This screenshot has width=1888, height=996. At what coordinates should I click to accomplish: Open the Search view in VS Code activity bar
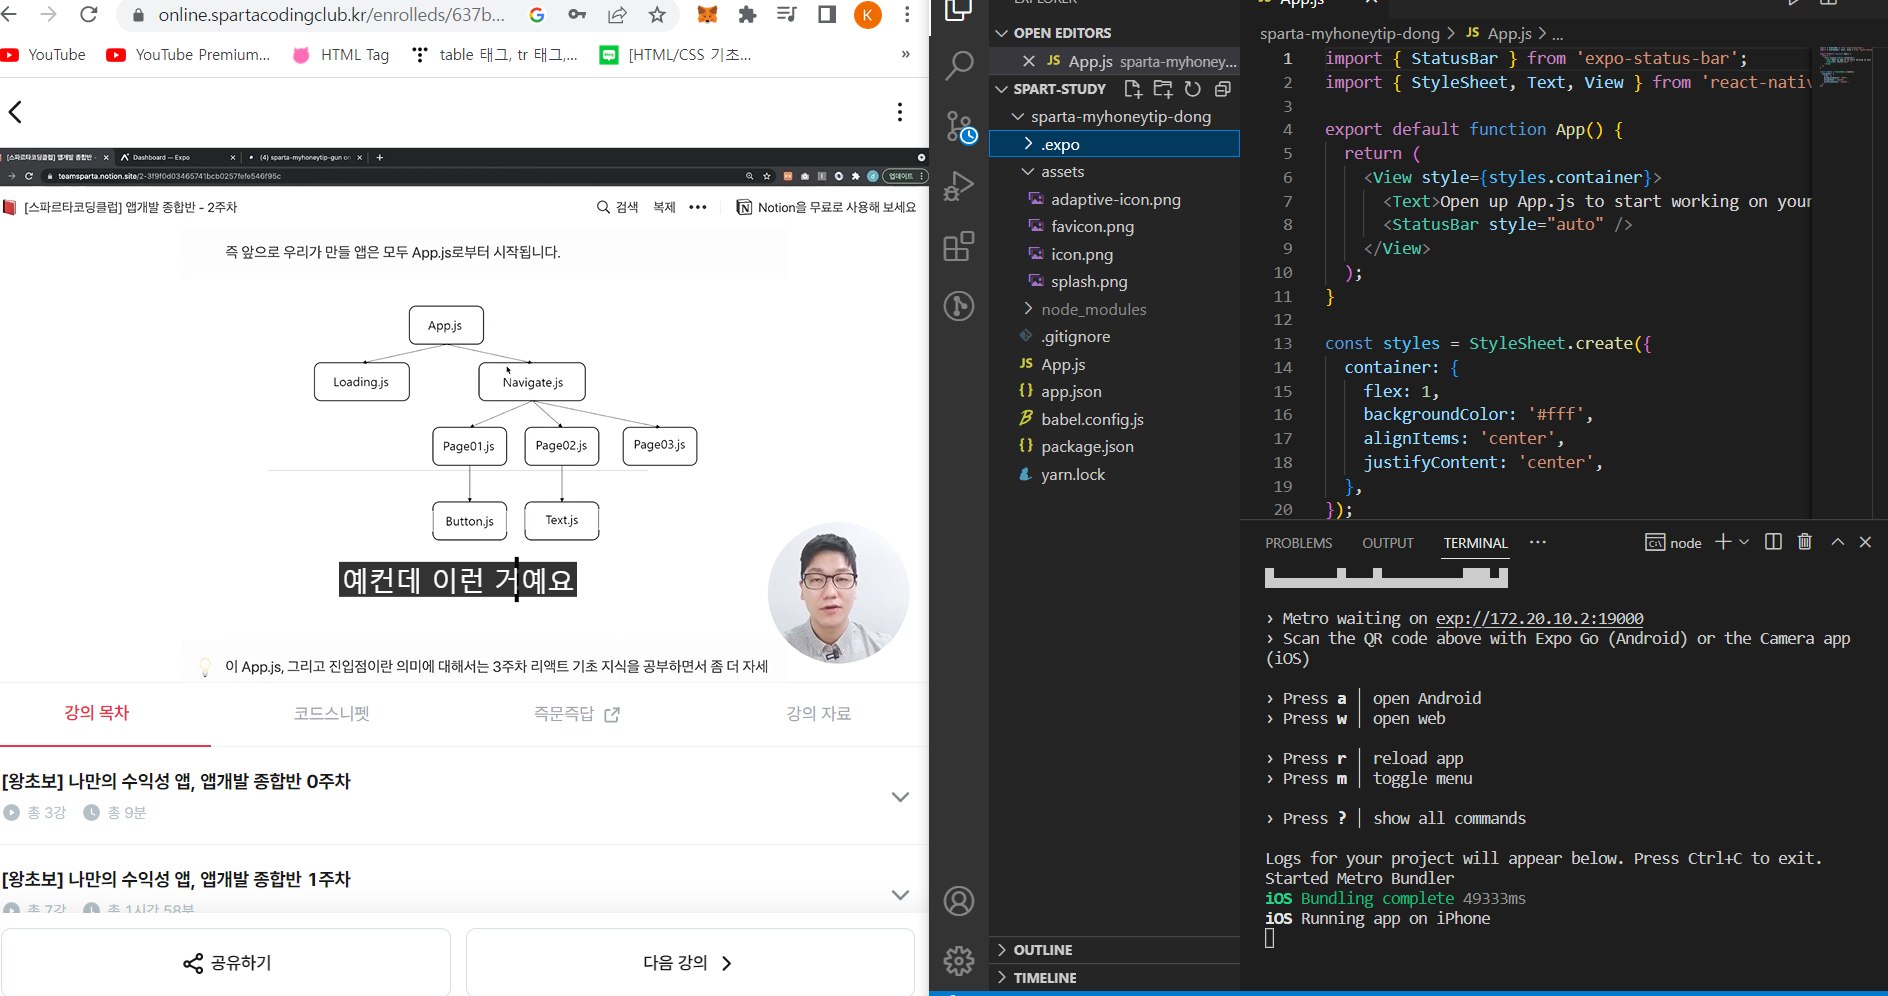[959, 66]
